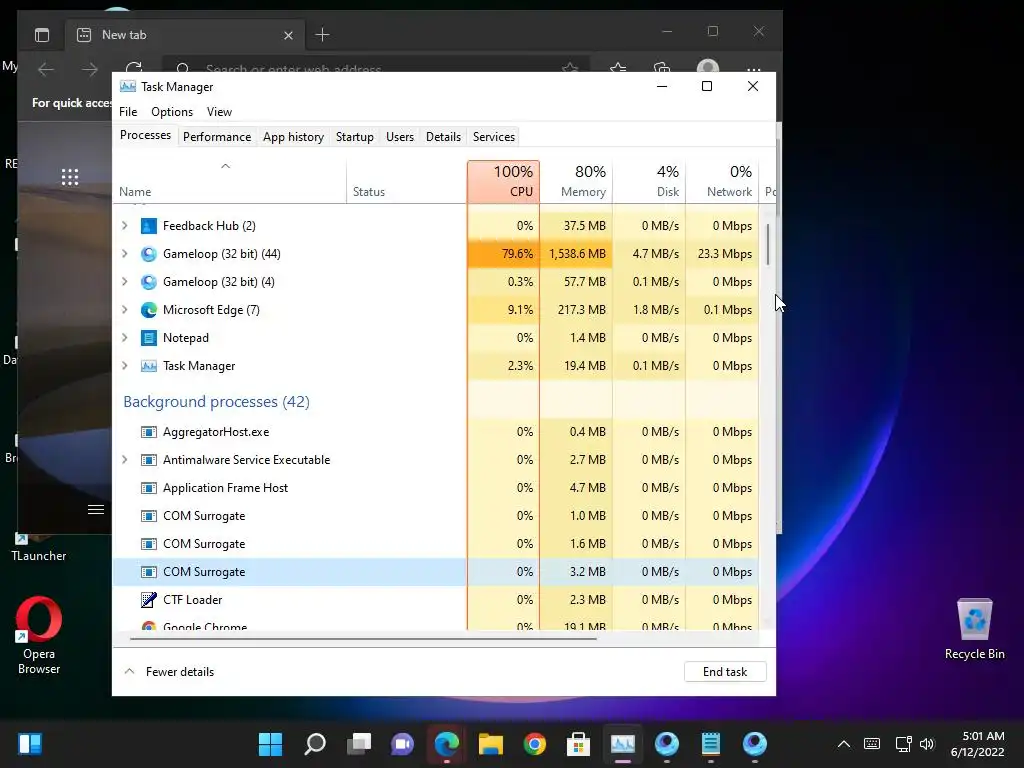Sort by Status column header
The image size is (1024, 768).
[407, 182]
